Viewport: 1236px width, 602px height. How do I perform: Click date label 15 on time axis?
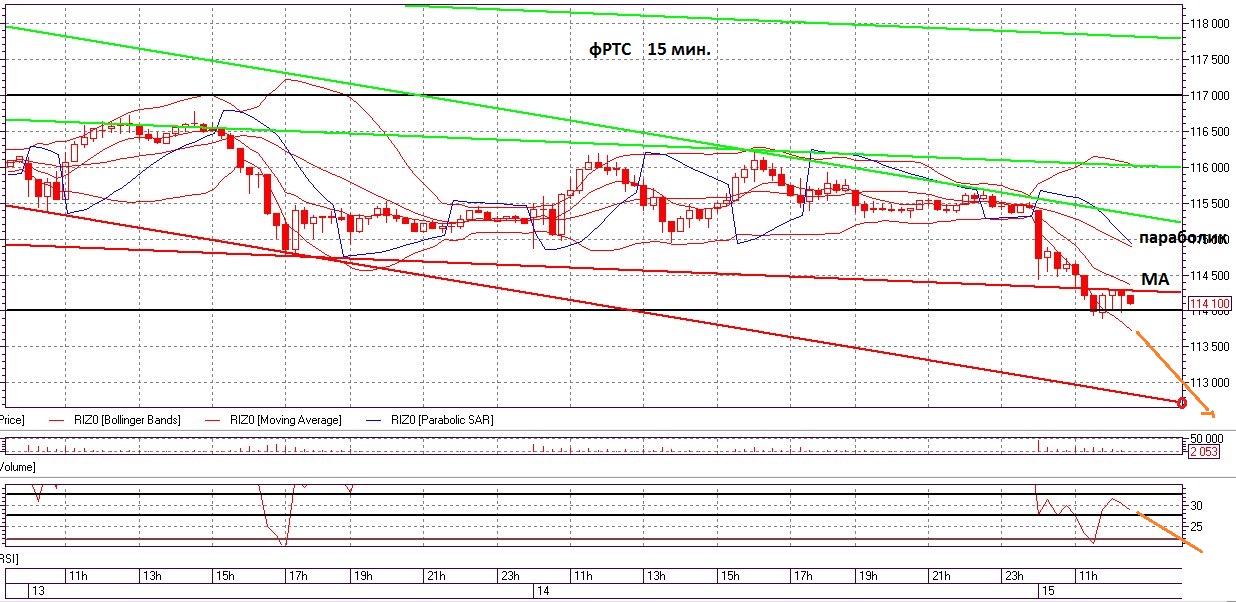[x=1047, y=592]
